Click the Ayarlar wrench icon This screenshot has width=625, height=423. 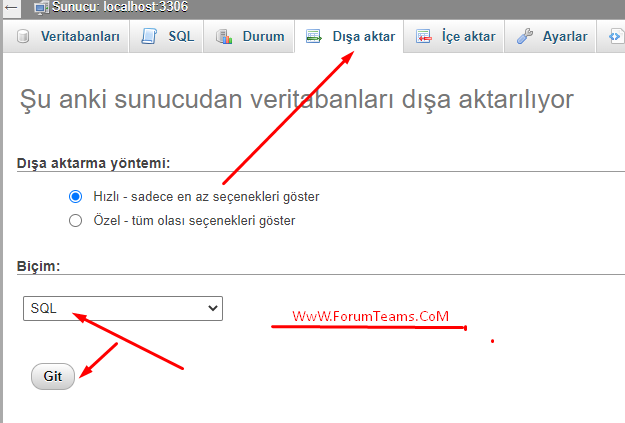pos(525,36)
